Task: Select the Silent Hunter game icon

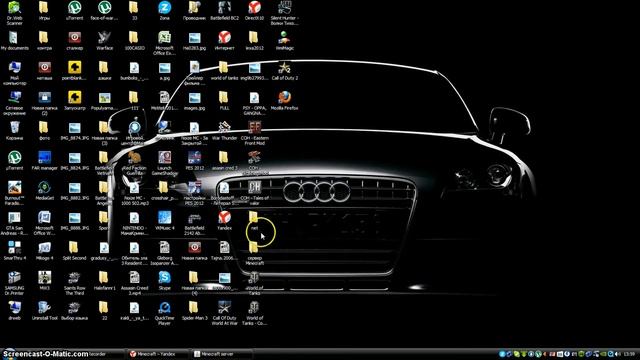Action: (284, 13)
